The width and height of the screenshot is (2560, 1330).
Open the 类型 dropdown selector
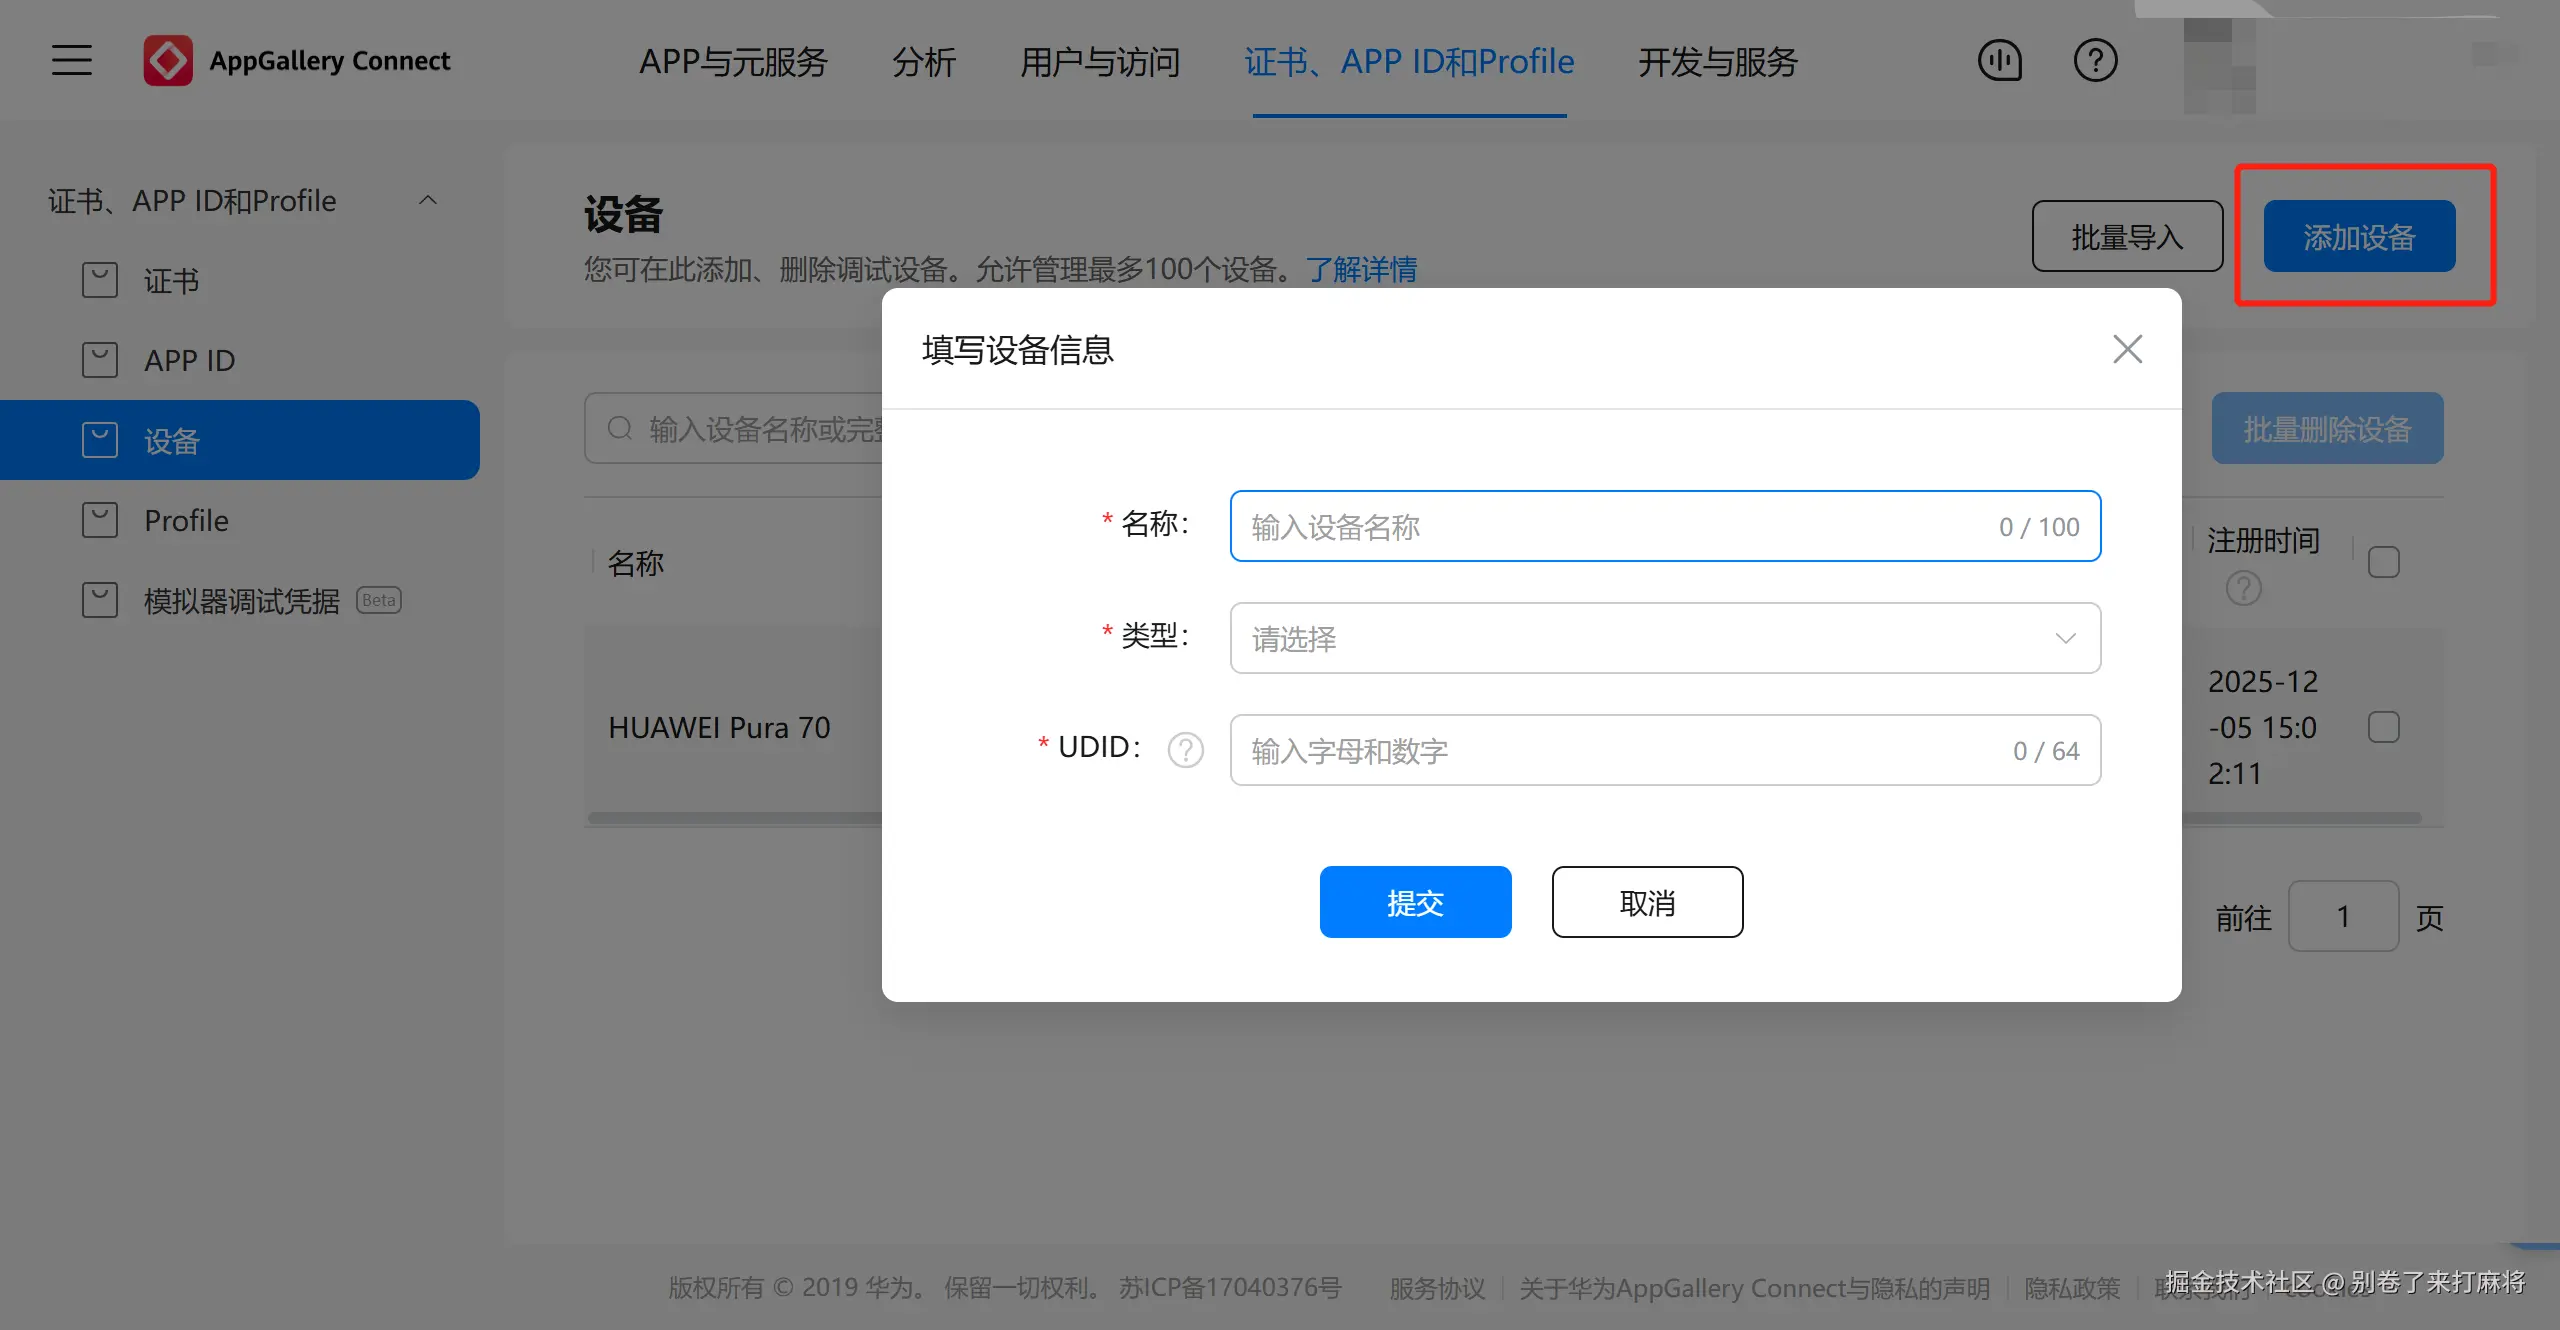point(1665,638)
